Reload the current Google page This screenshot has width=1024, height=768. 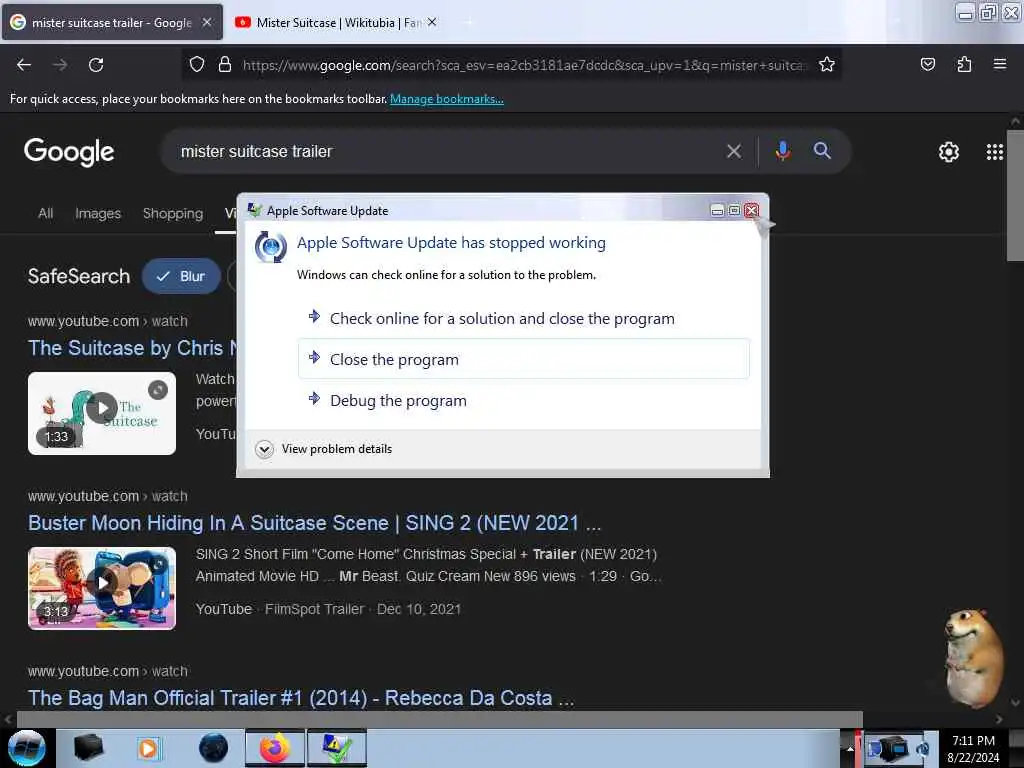[96, 65]
